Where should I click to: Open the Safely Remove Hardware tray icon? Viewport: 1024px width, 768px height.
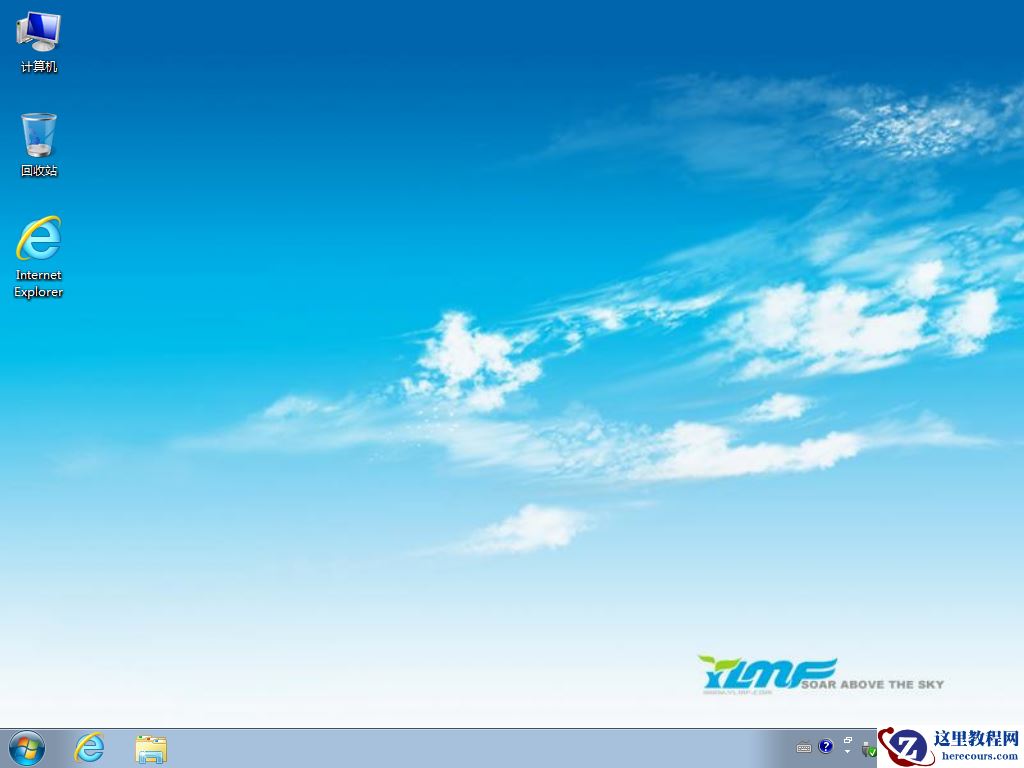866,751
